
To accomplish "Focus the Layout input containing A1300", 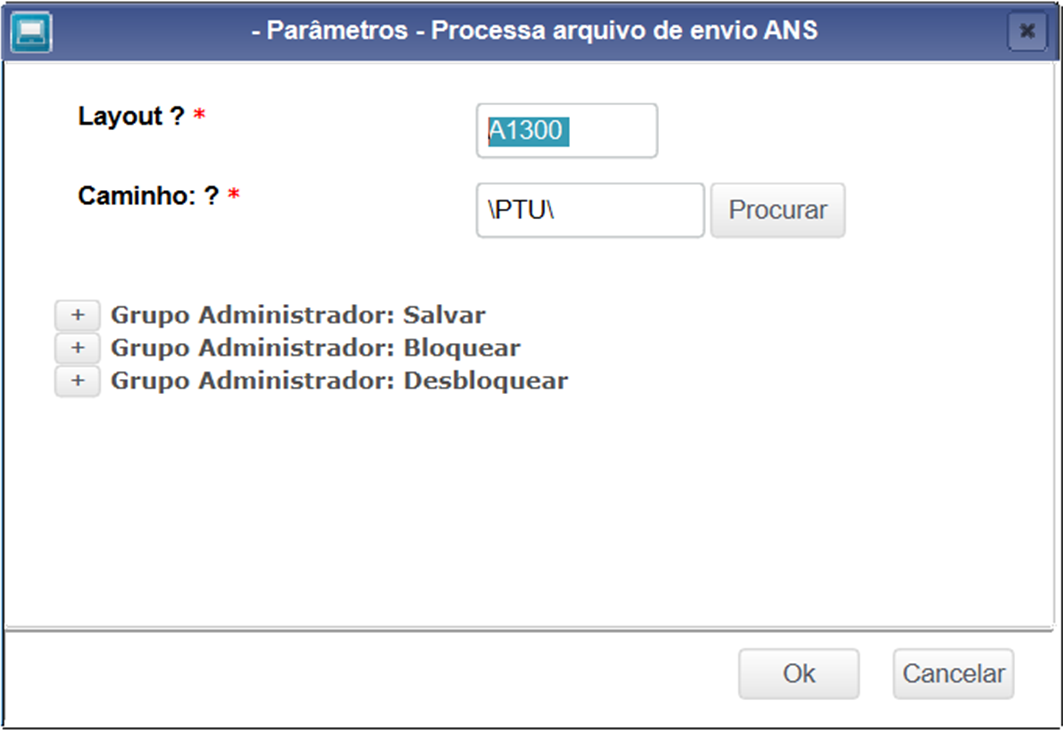I will (x=566, y=130).
